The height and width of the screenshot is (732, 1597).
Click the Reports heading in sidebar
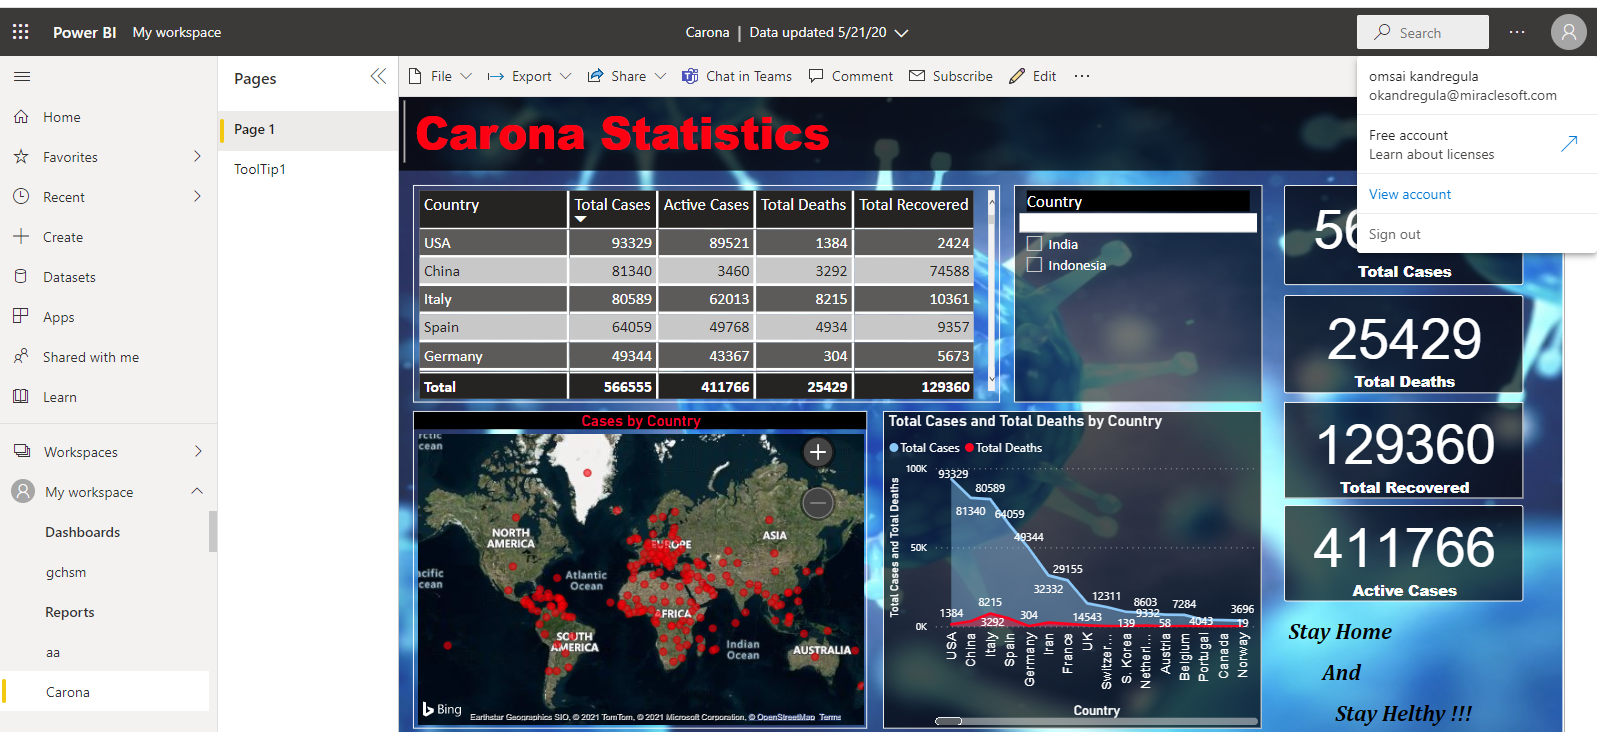click(x=70, y=612)
